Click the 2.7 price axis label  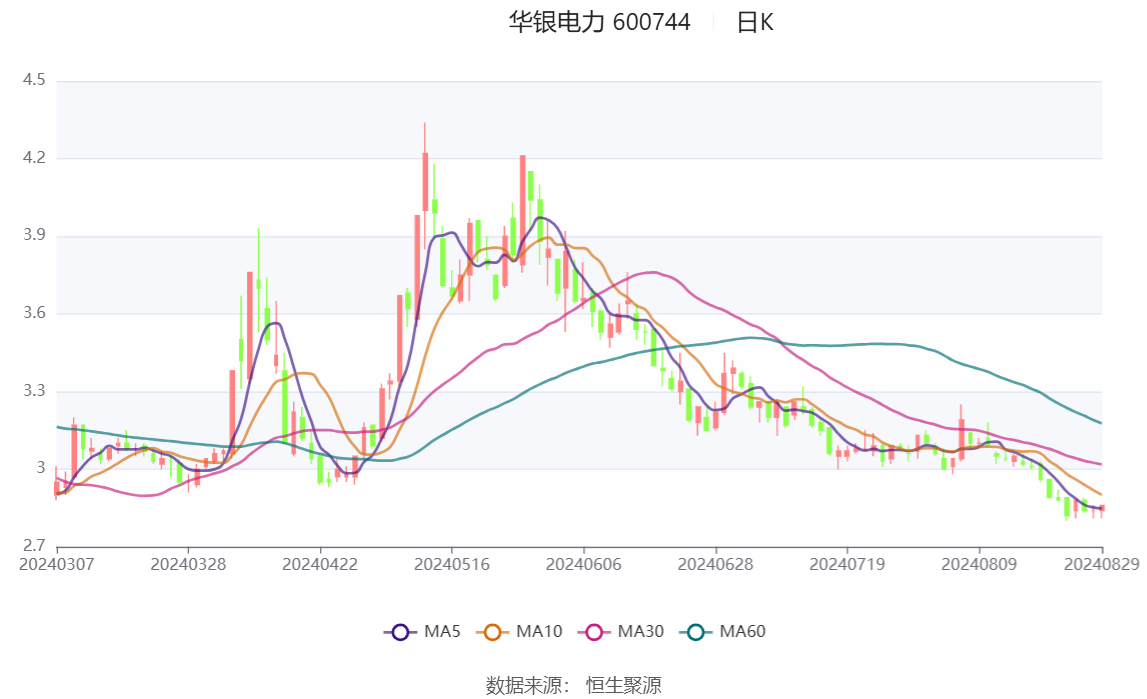coord(34,545)
